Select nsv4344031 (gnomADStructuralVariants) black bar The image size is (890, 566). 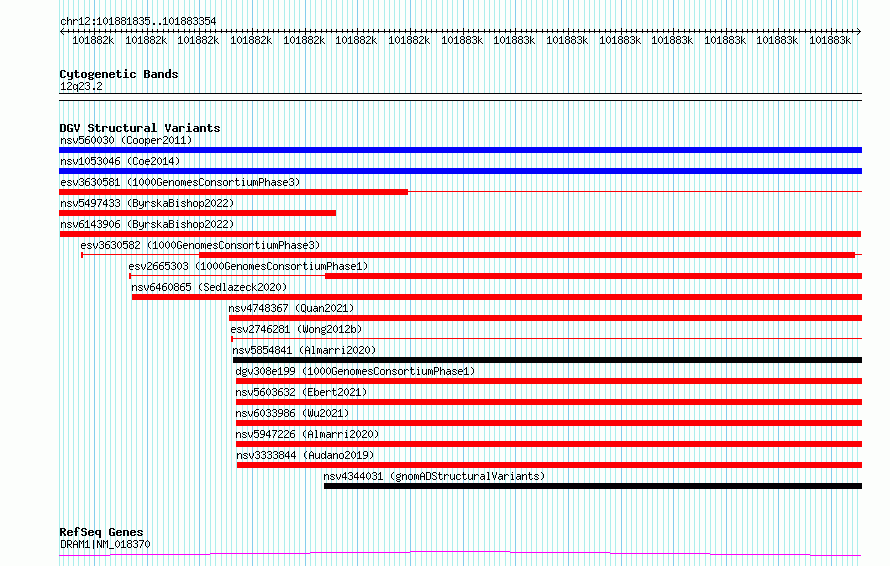tap(593, 486)
